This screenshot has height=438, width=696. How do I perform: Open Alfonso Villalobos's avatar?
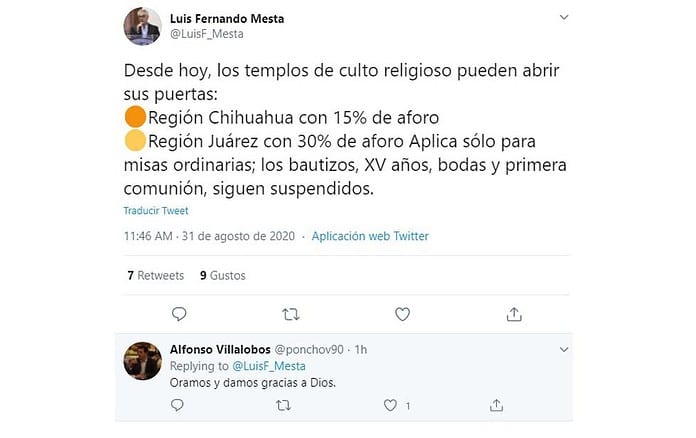click(x=142, y=360)
